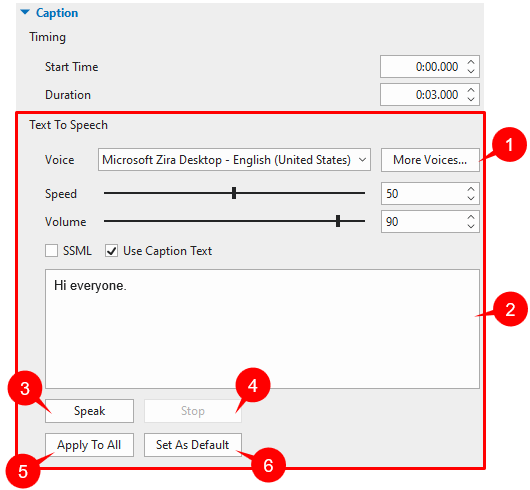Image resolution: width=530 pixels, height=490 pixels.
Task: Enable the SSML checkbox
Action: click(51, 251)
